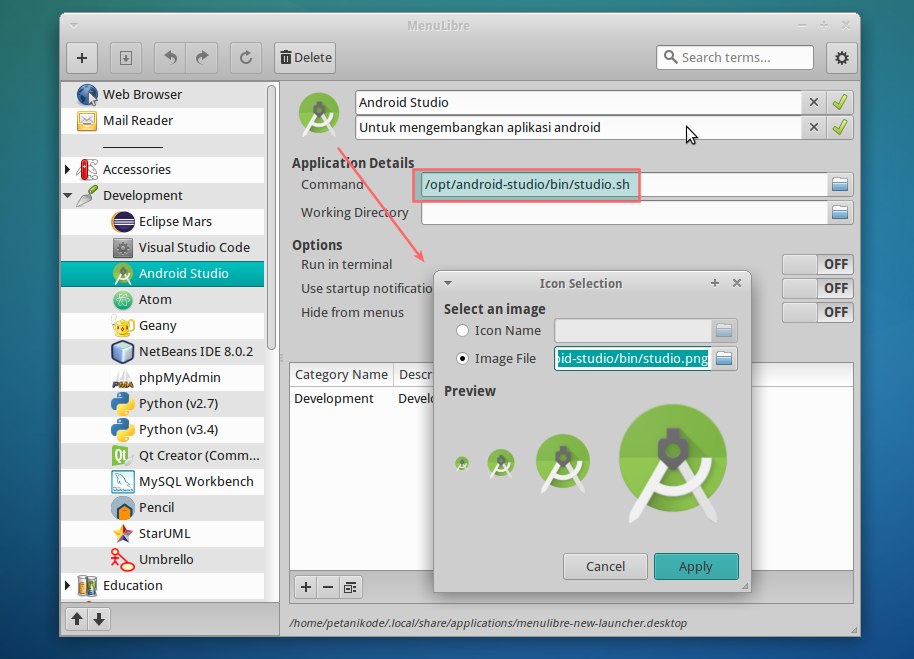Select Mail Reader entry
This screenshot has height=659, width=914.
[x=163, y=121]
